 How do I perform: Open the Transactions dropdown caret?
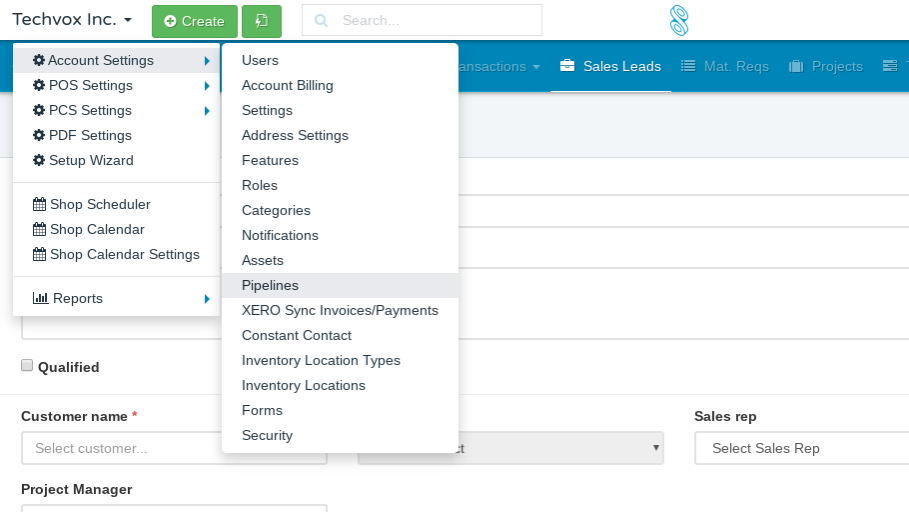point(536,67)
